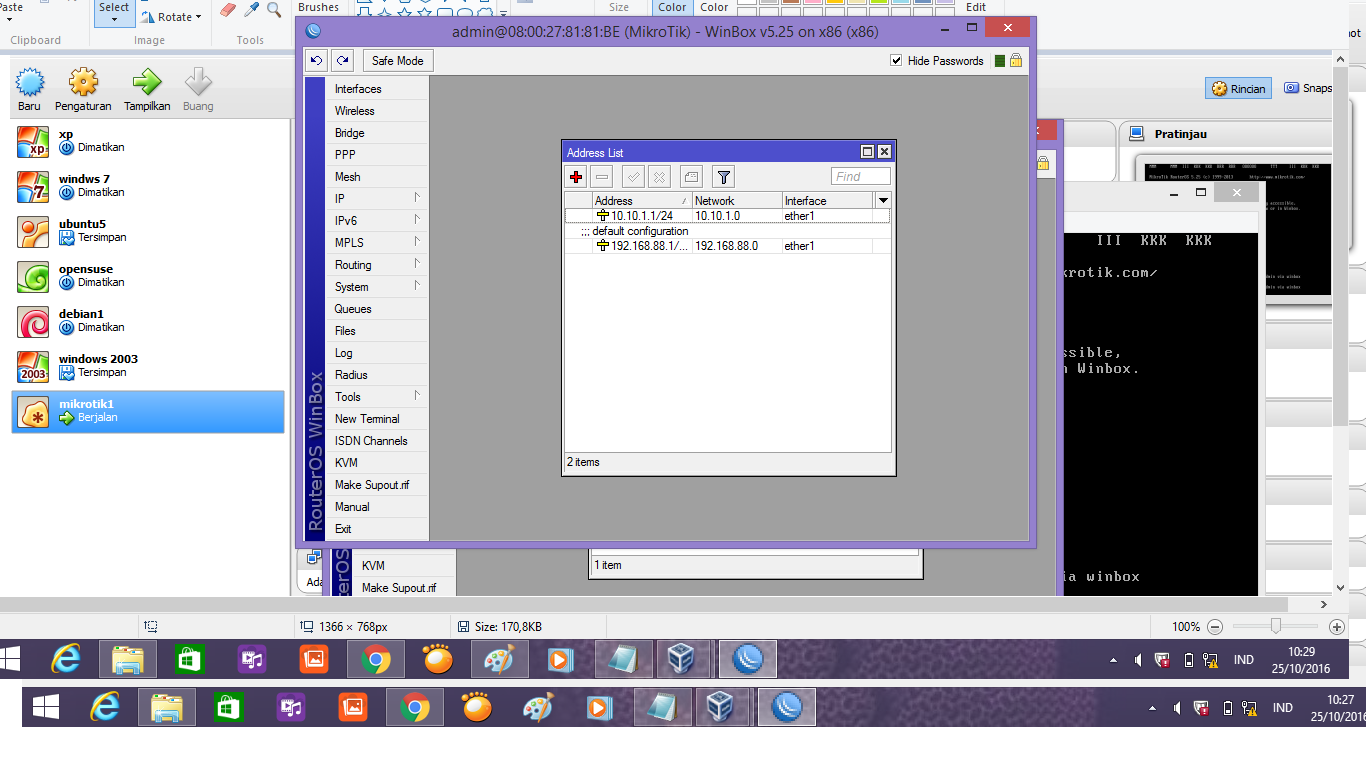The width and height of the screenshot is (1366, 768).
Task: Click the Enable checkmark in Address List toolbar
Action: click(633, 177)
